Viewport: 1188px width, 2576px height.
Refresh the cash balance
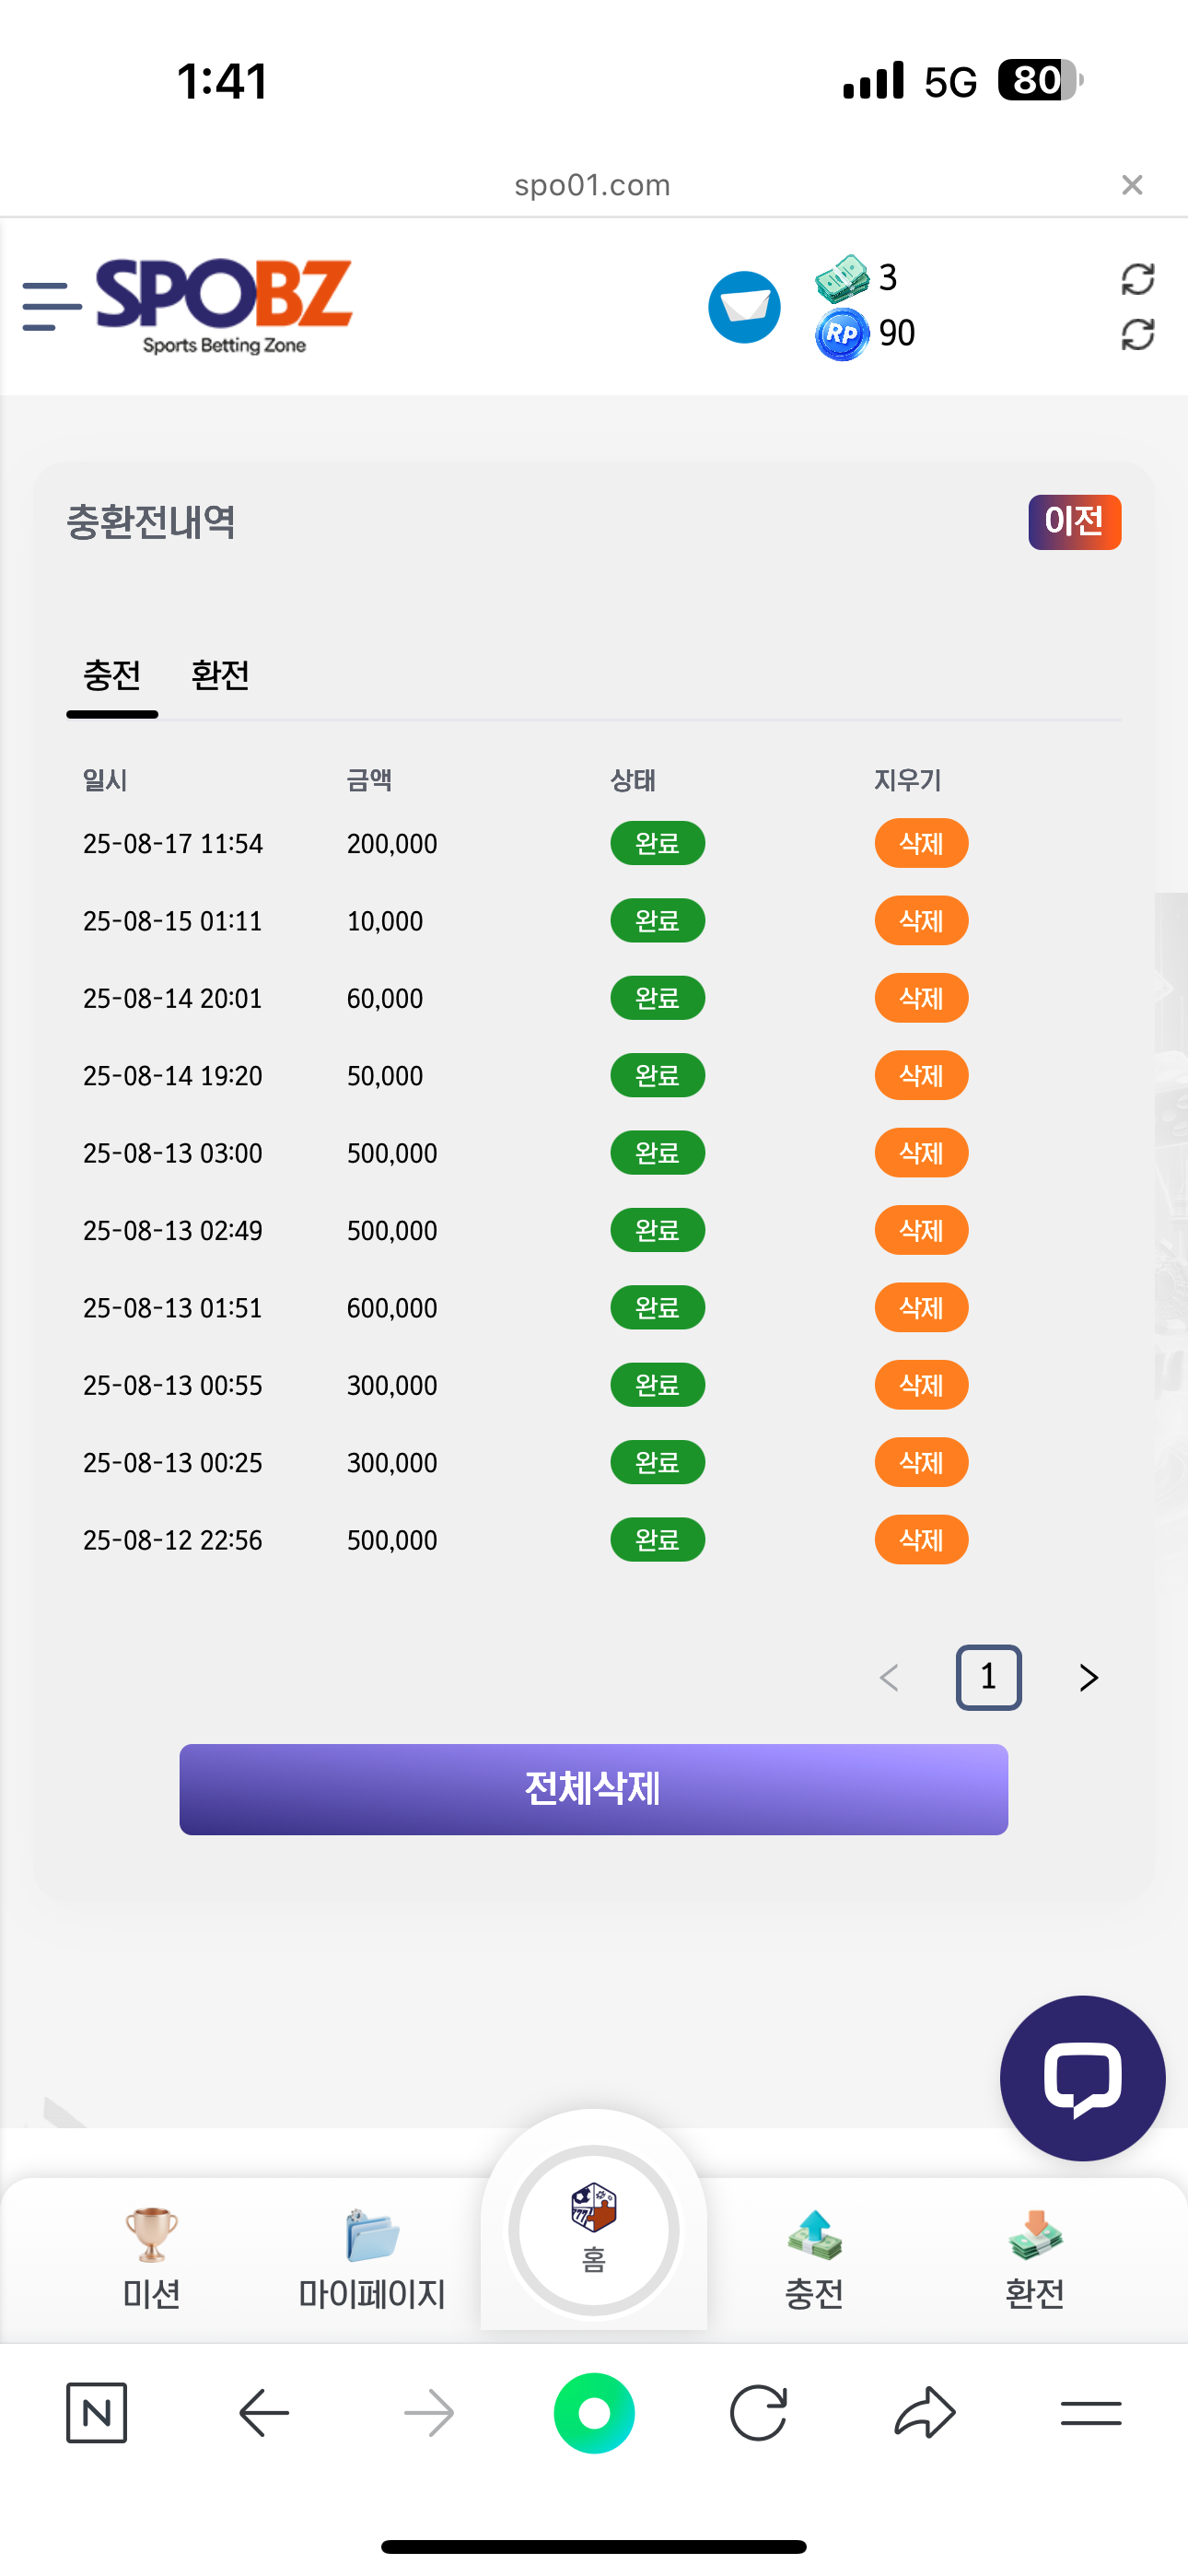tap(1137, 279)
